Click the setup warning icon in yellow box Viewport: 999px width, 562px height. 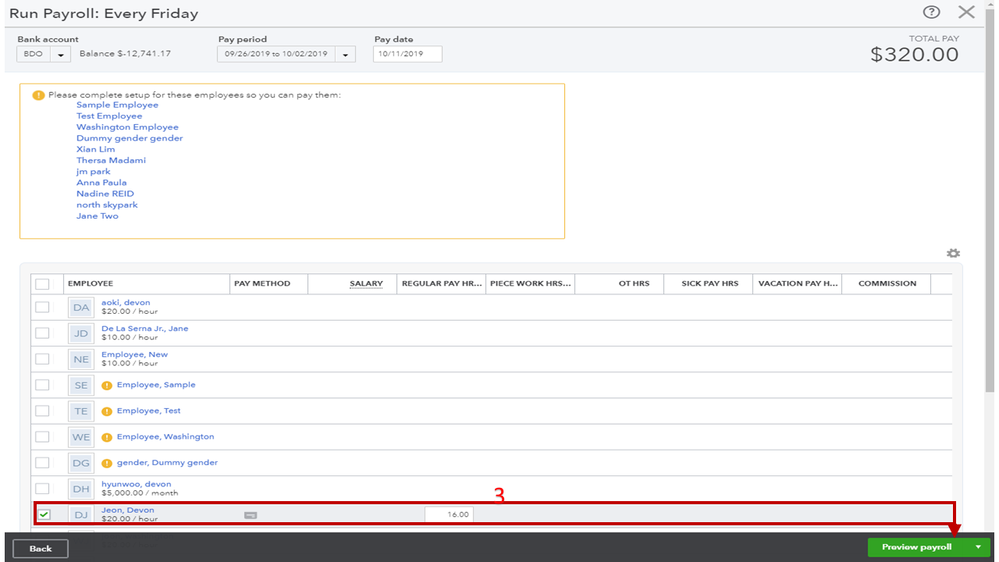38,95
